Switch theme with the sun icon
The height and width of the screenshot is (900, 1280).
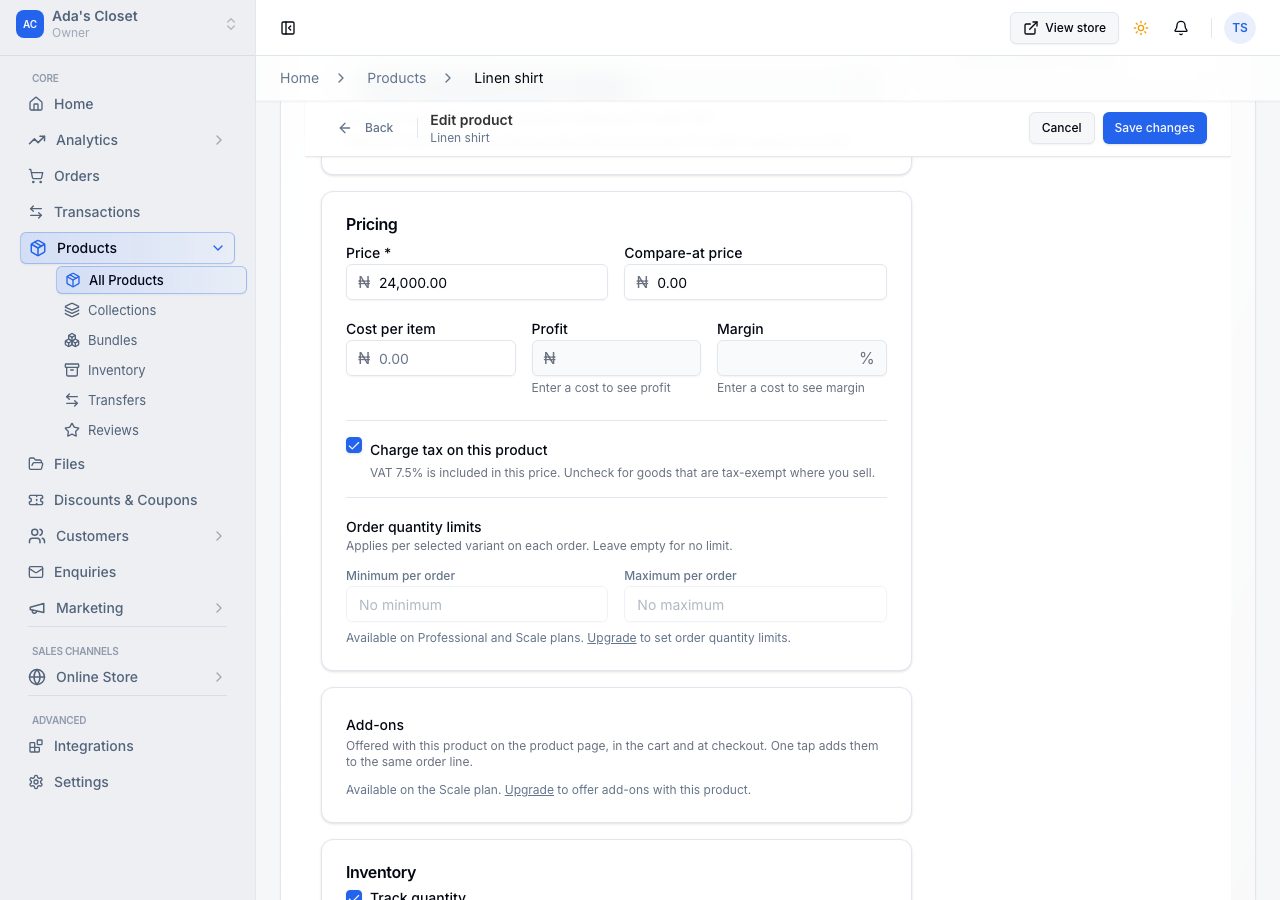[x=1141, y=28]
